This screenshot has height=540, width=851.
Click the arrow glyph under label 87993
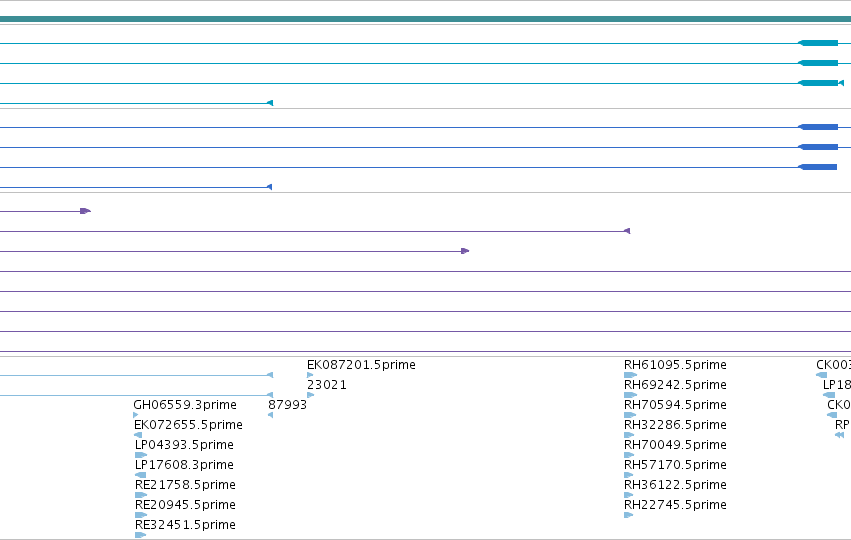[x=270, y=415]
